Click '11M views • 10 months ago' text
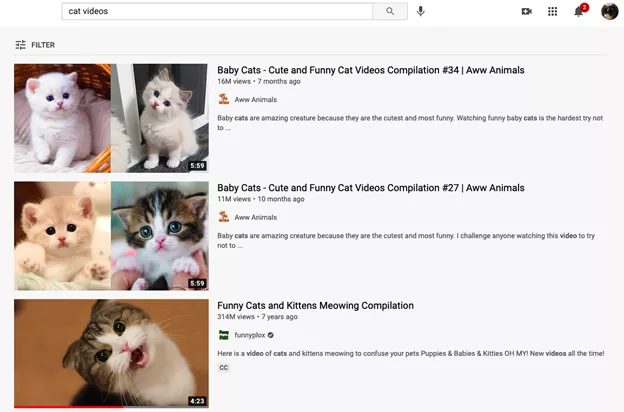The image size is (624, 412). (261, 199)
